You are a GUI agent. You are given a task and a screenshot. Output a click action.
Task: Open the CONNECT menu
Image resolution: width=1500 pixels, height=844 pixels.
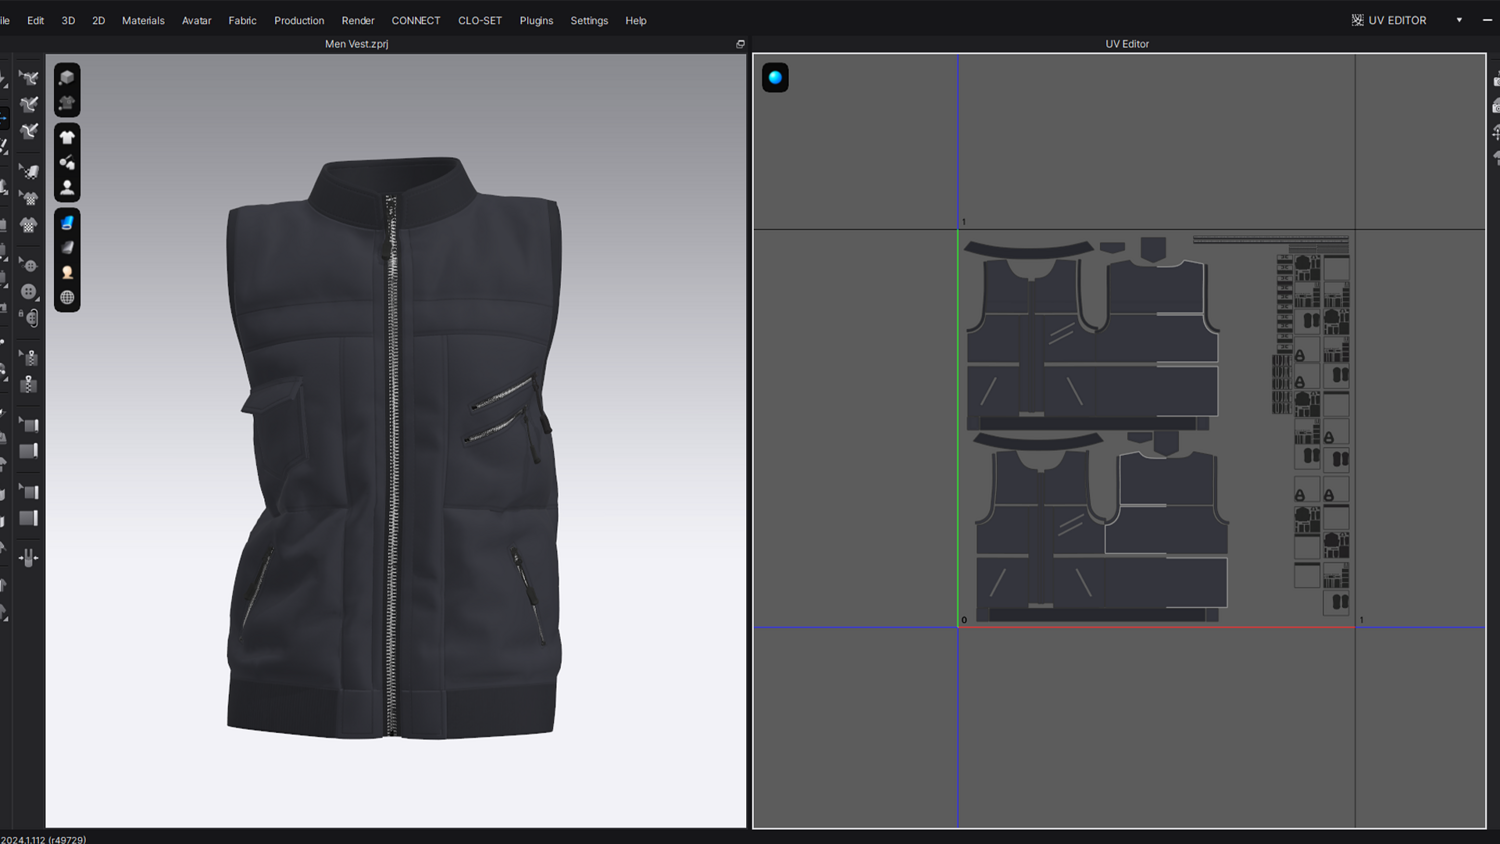pyautogui.click(x=416, y=20)
